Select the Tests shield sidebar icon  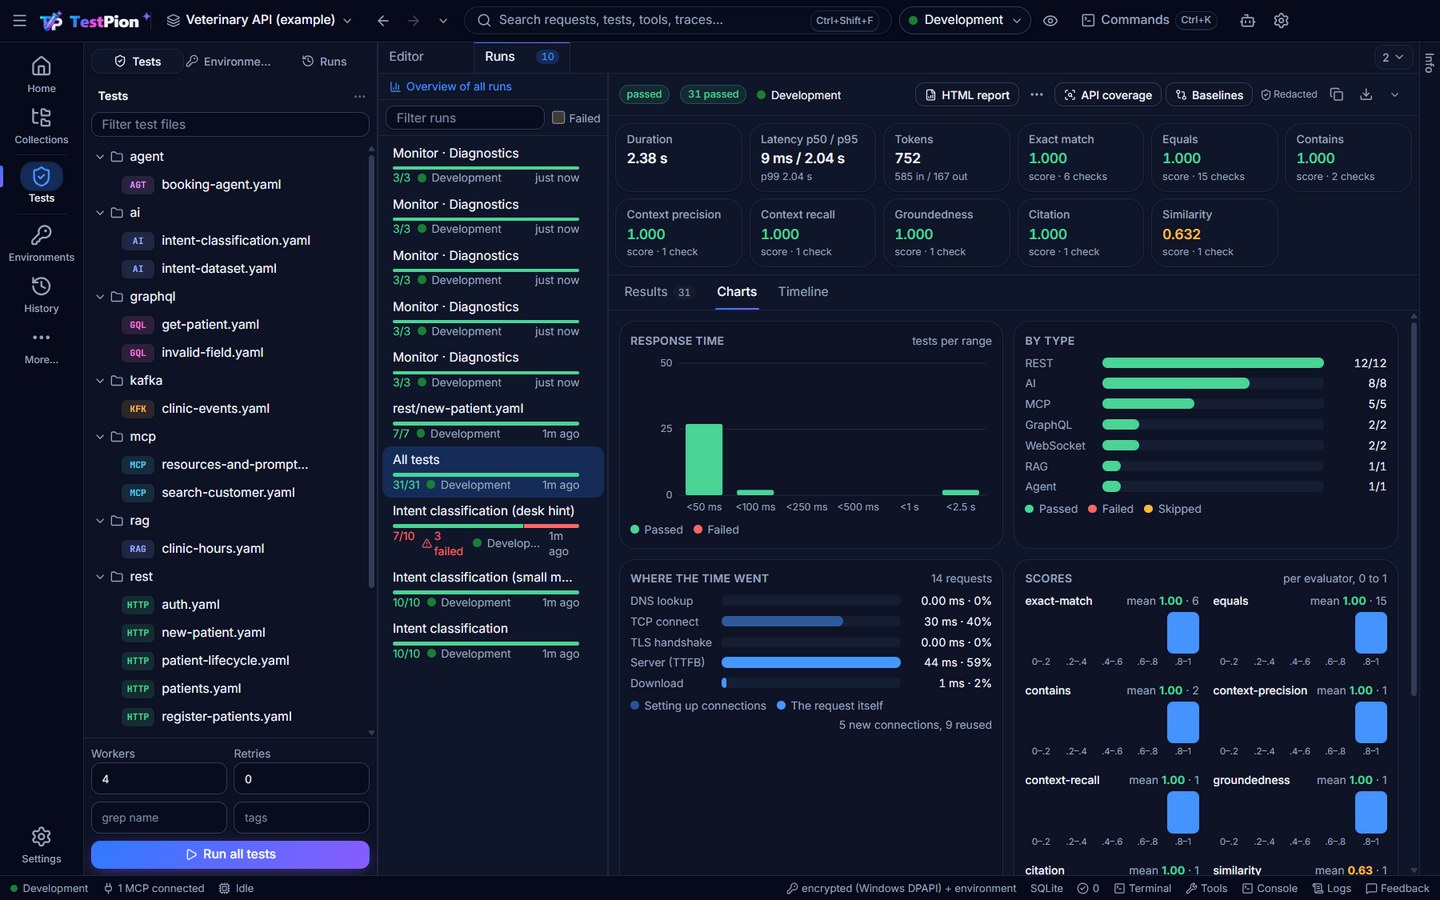click(x=41, y=177)
